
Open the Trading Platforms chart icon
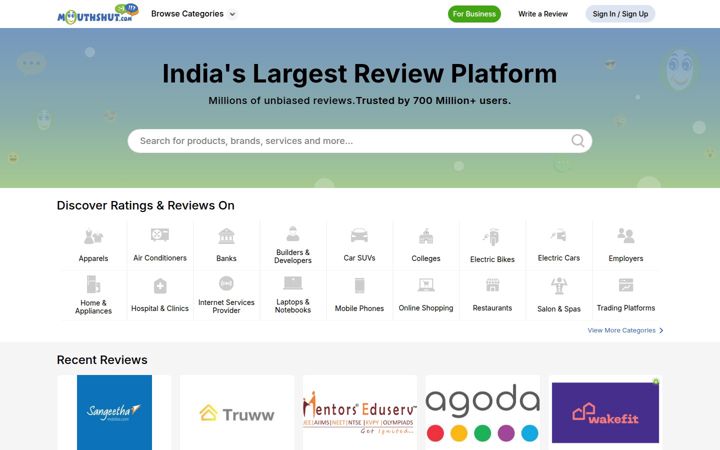626,285
